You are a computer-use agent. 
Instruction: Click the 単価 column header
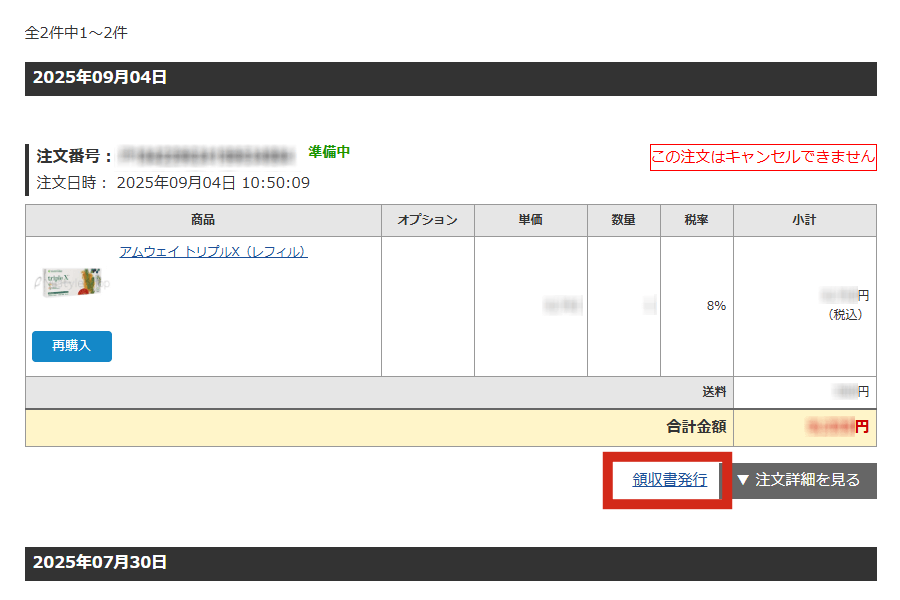(530, 220)
